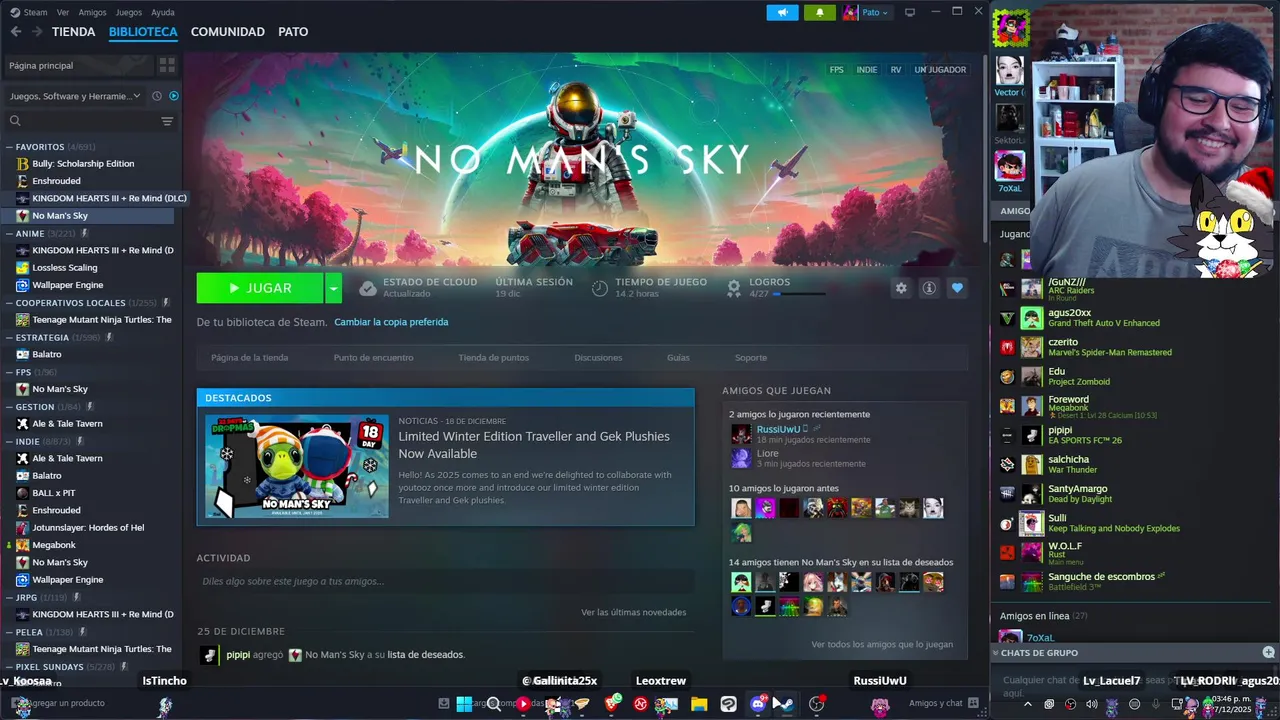Sort library by recent activity clock icon
Screen dimensions: 1280x720
[156, 96]
